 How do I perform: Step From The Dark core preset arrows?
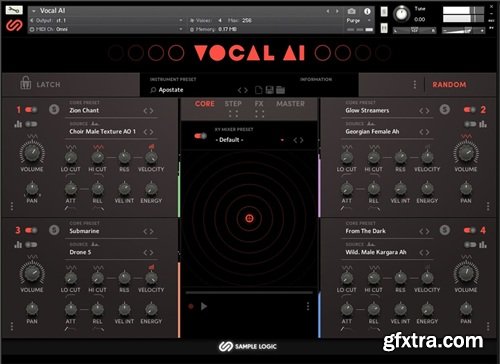[424, 231]
